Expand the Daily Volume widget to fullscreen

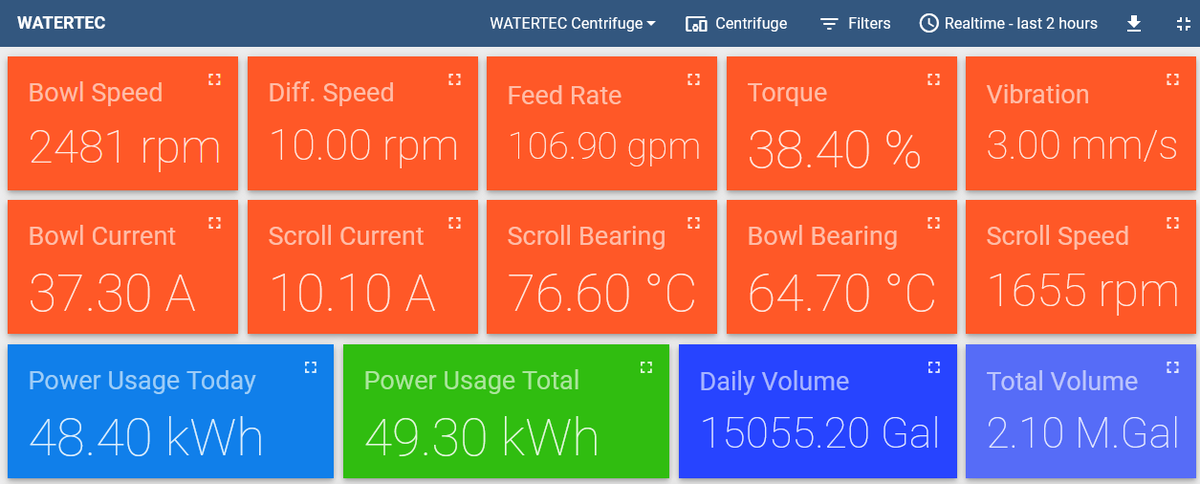[933, 367]
